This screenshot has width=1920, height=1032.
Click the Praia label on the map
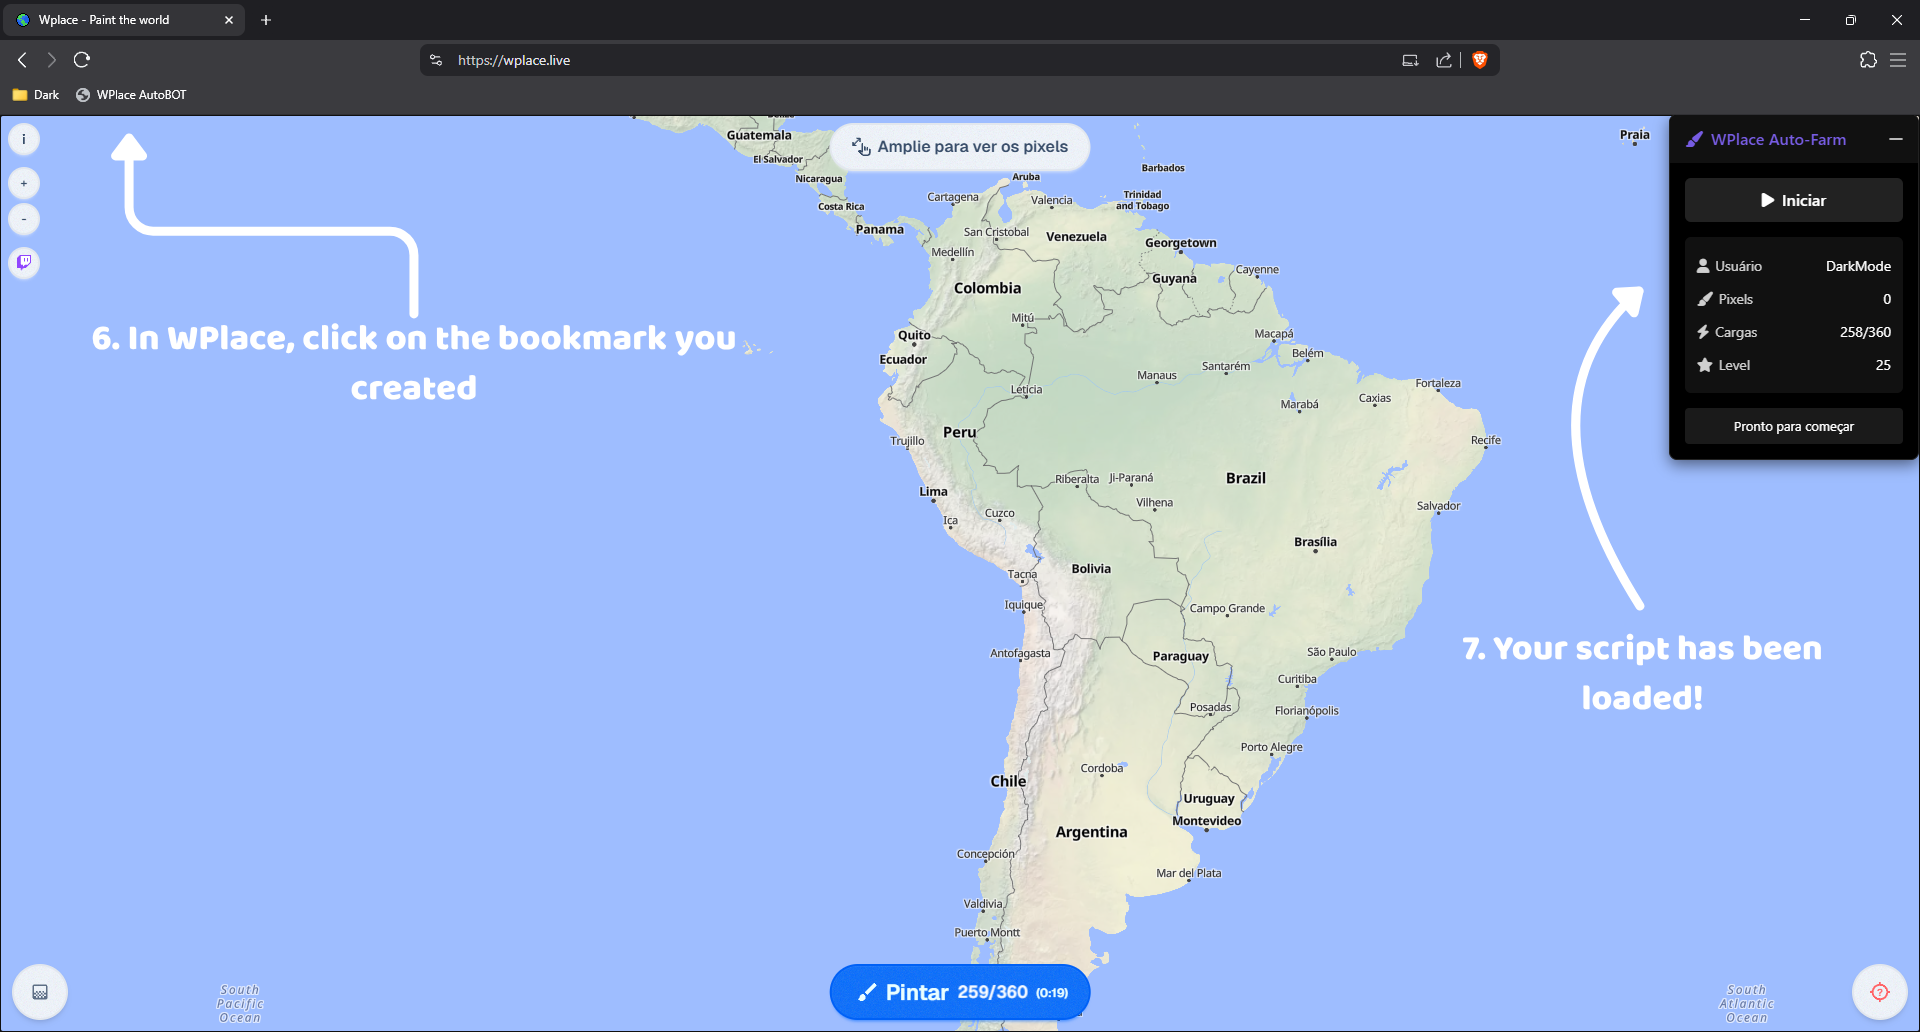(1635, 135)
